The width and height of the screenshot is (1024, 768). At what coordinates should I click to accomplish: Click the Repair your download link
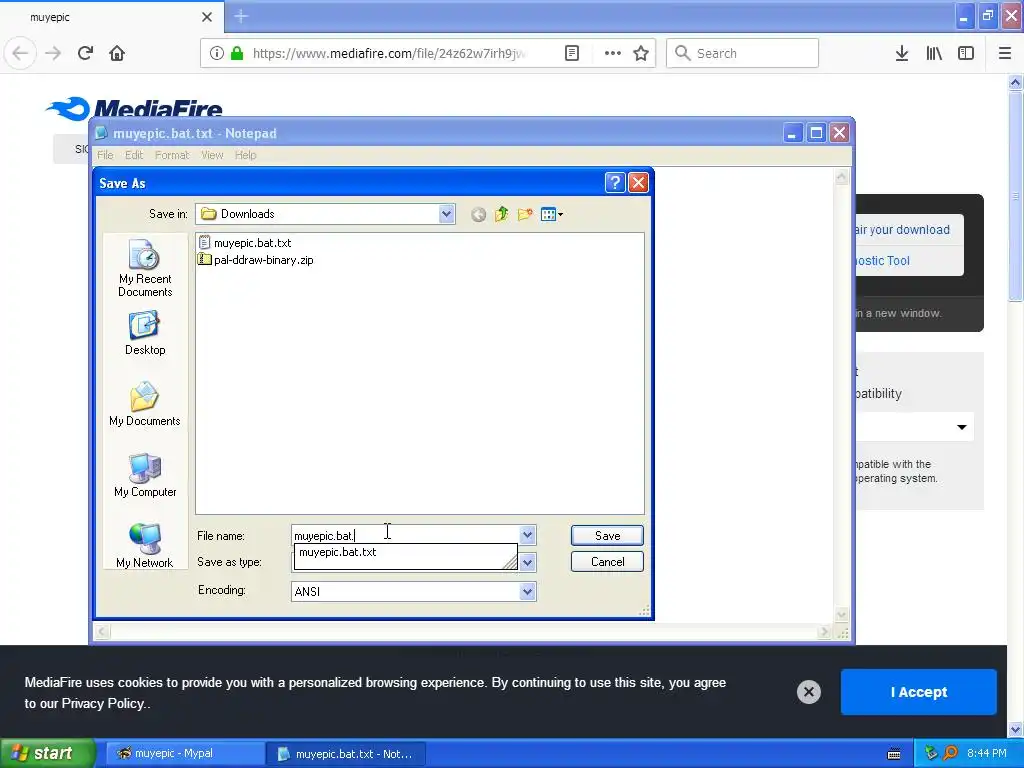coord(903,230)
